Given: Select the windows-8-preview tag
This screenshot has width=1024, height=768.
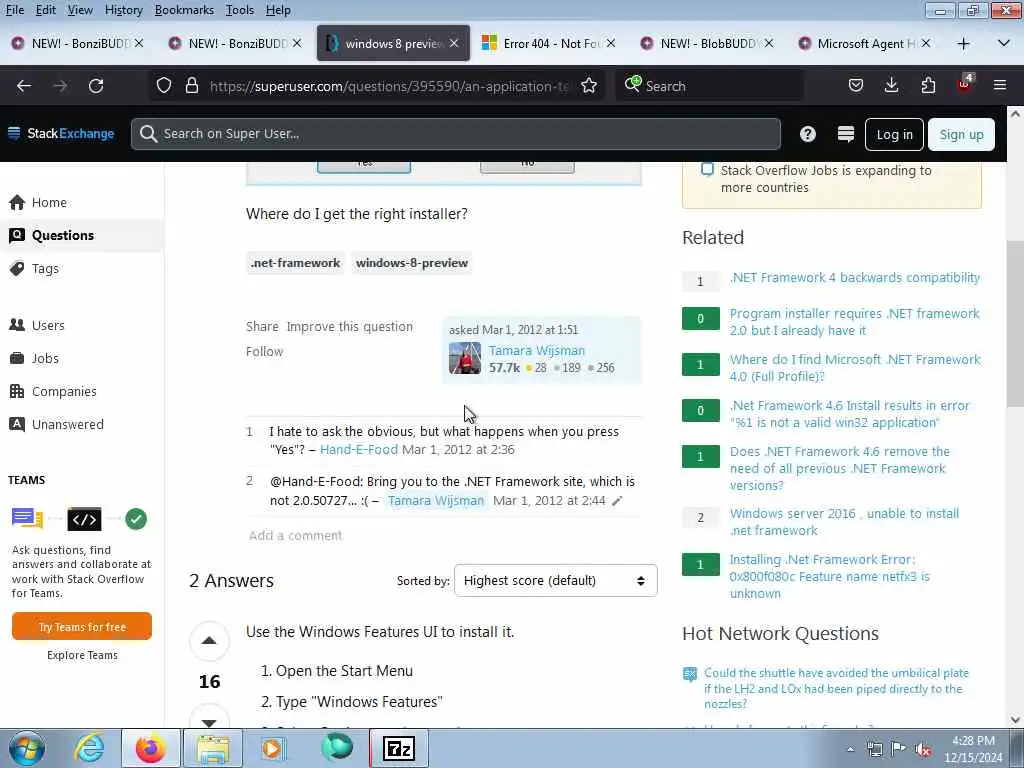Looking at the screenshot, I should tap(411, 263).
